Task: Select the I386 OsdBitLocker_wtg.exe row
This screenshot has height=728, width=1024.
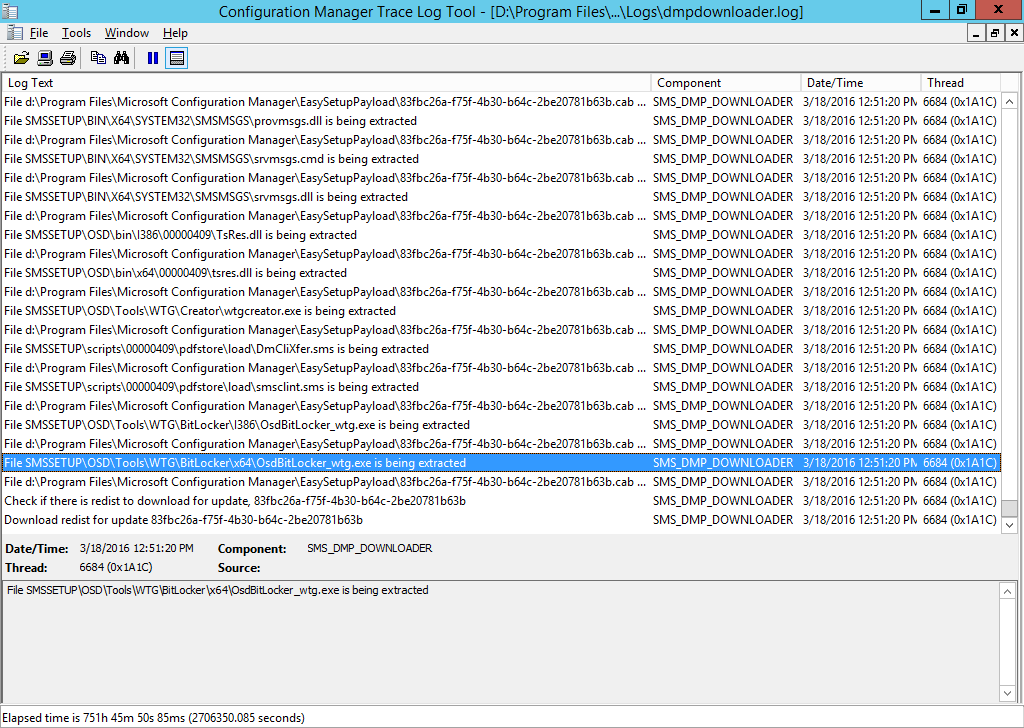Action: pyautogui.click(x=501, y=424)
